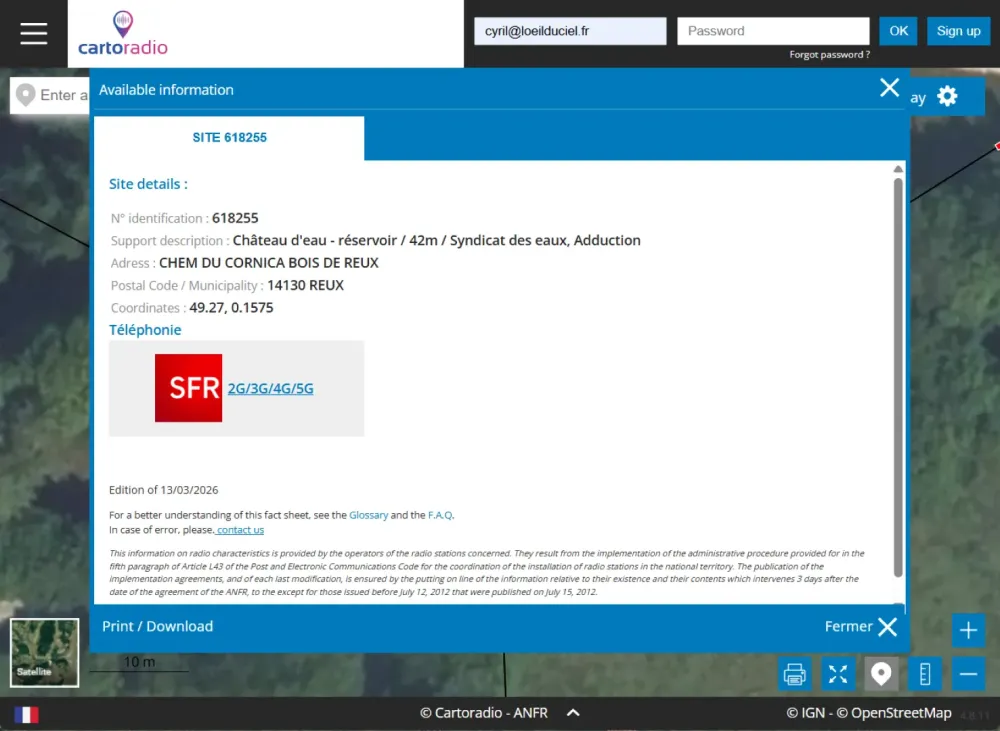
Task: Click identification number 618255
Action: (235, 218)
